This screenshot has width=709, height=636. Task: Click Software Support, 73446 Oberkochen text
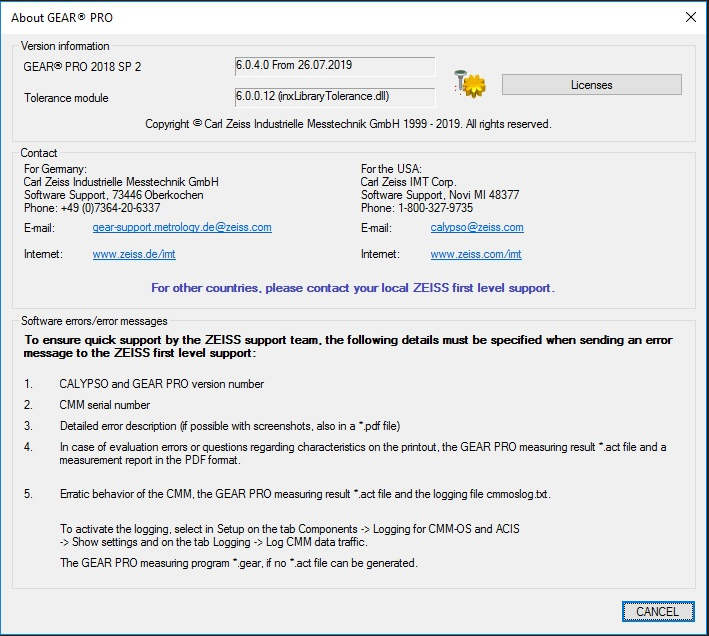click(x=113, y=195)
